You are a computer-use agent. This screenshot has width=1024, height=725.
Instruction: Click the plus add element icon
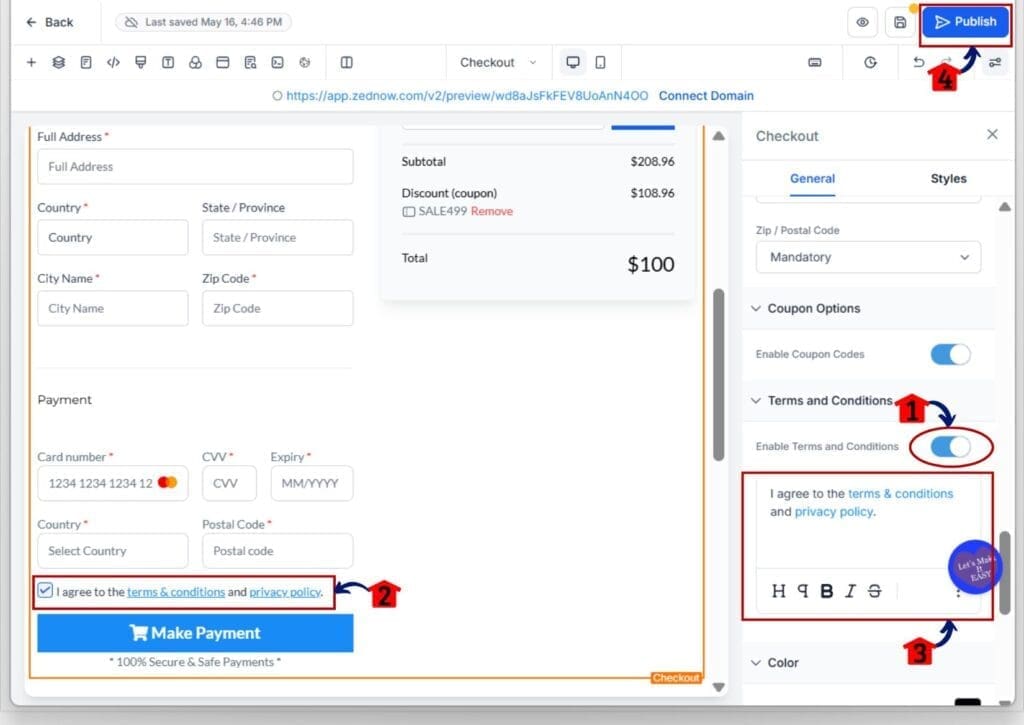pos(31,62)
